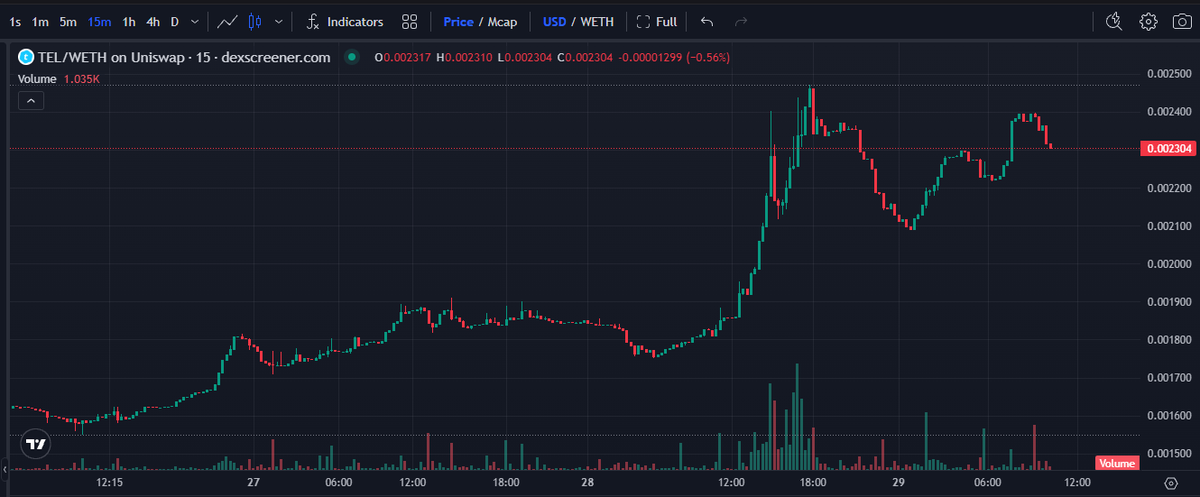Click the high value H0.002310
Image resolution: width=1200 pixels, height=497 pixels.
click(x=464, y=57)
